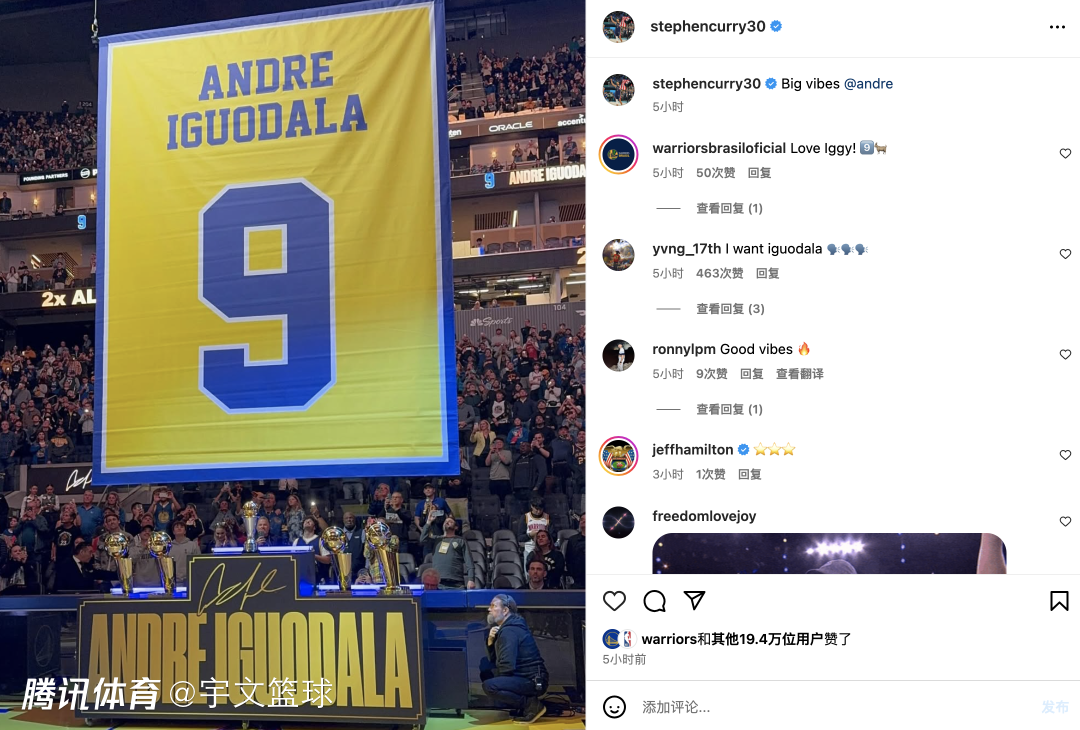Like warriorsbrasiloficial's Love Iggy comment

click(x=1065, y=154)
